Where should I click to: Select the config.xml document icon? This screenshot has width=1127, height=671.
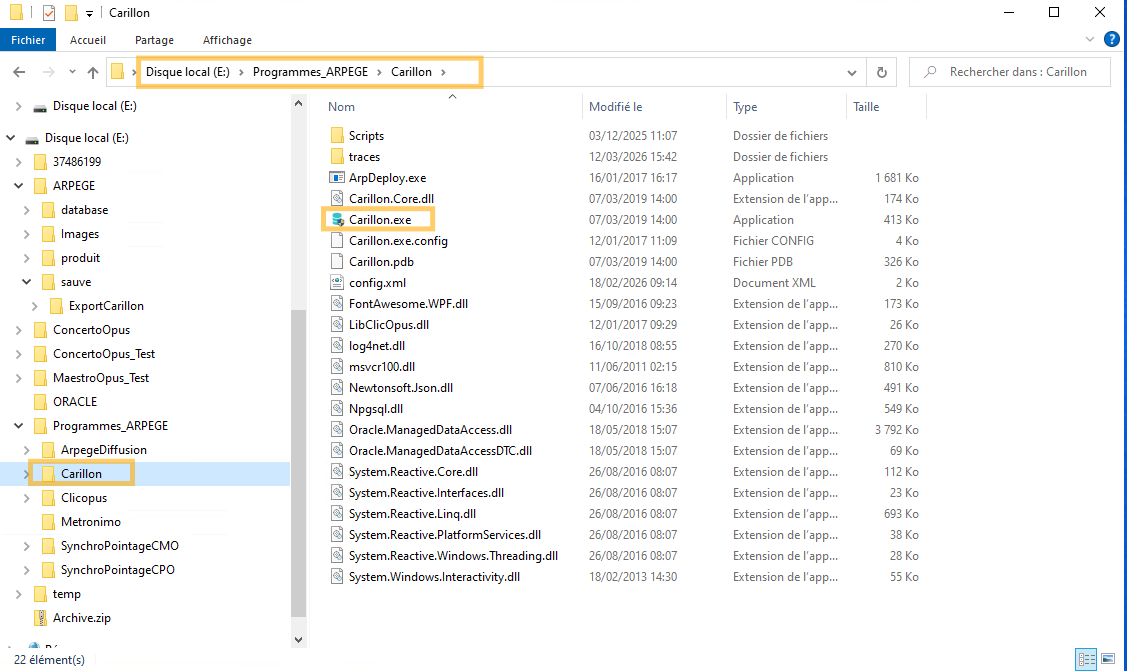337,283
